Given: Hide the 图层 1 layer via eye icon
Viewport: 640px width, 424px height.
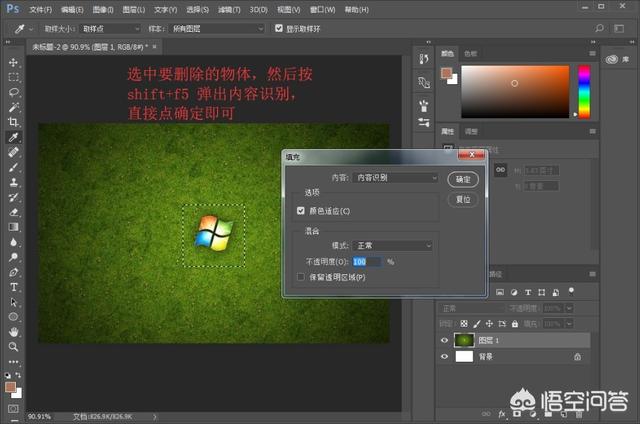Looking at the screenshot, I should point(445,340).
